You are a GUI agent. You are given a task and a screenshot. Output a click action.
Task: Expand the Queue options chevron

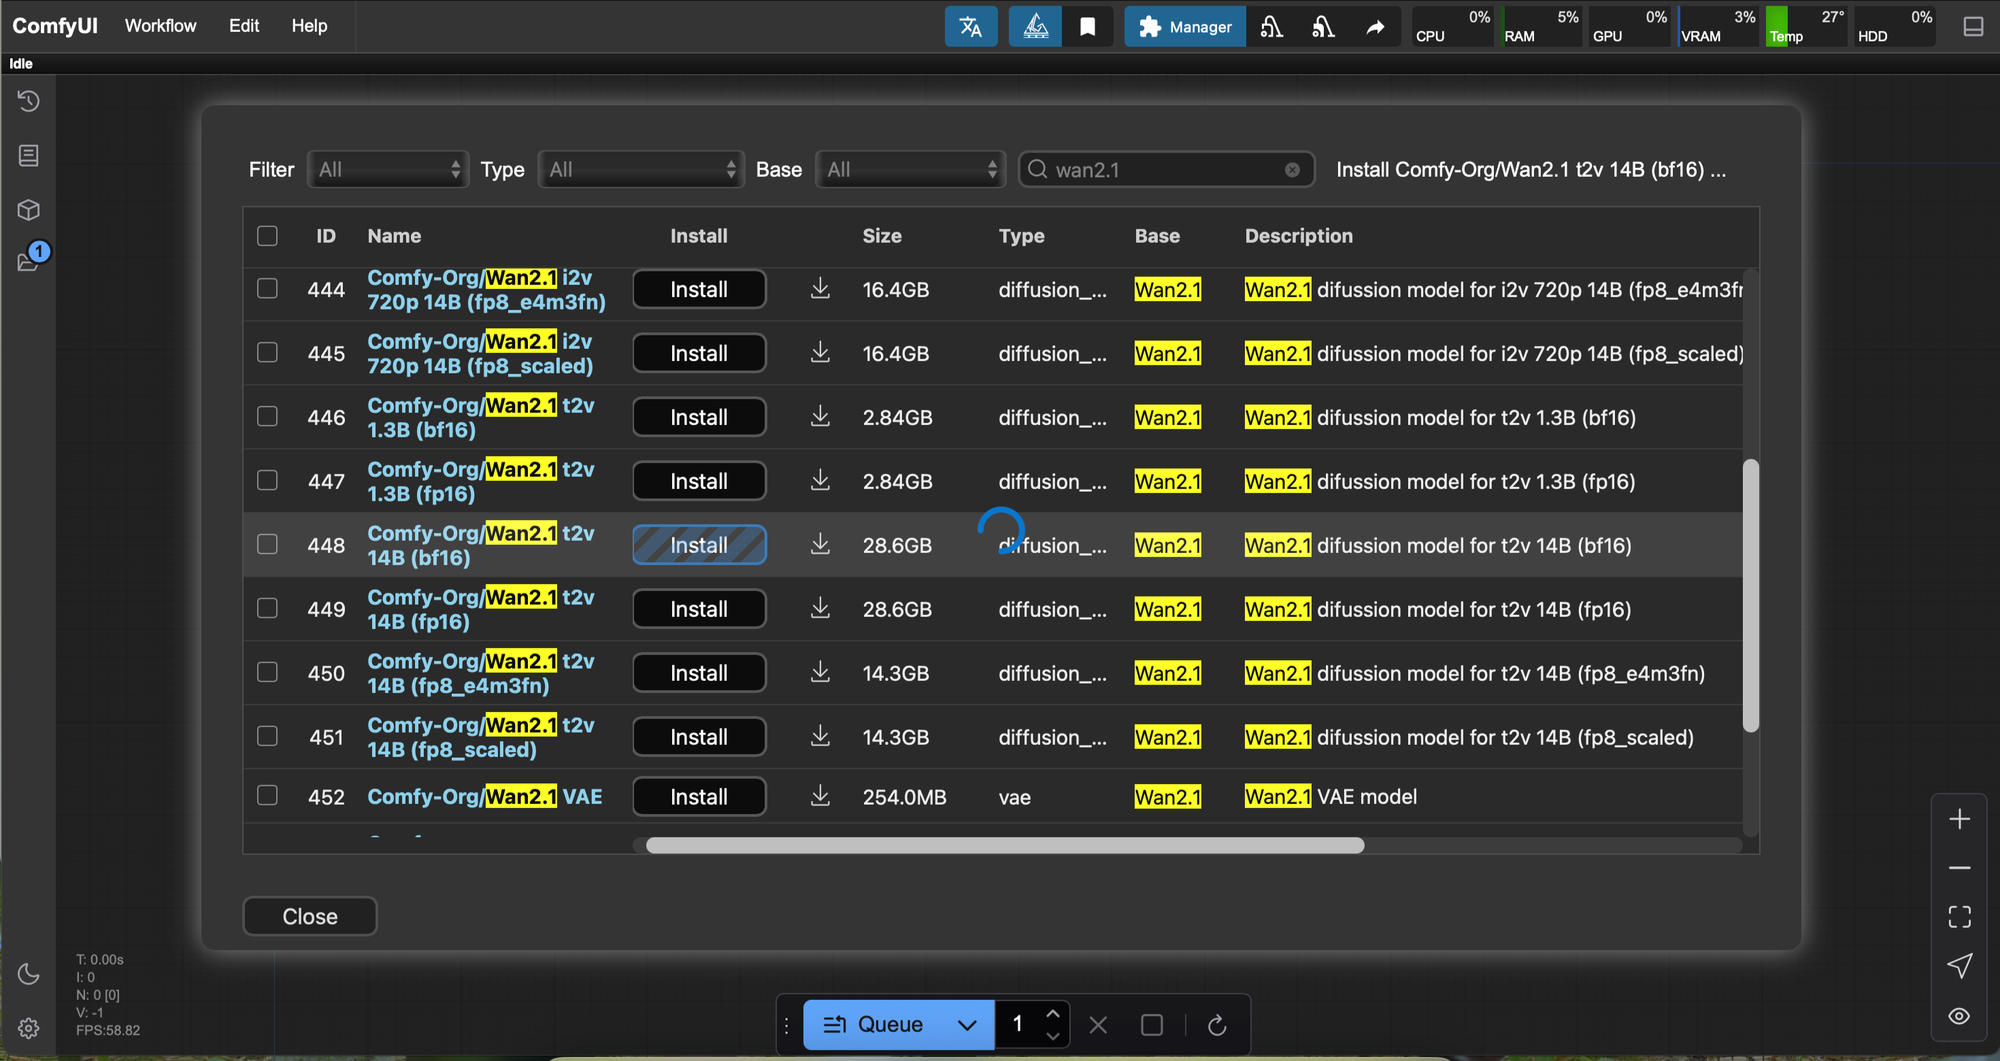pos(967,1025)
